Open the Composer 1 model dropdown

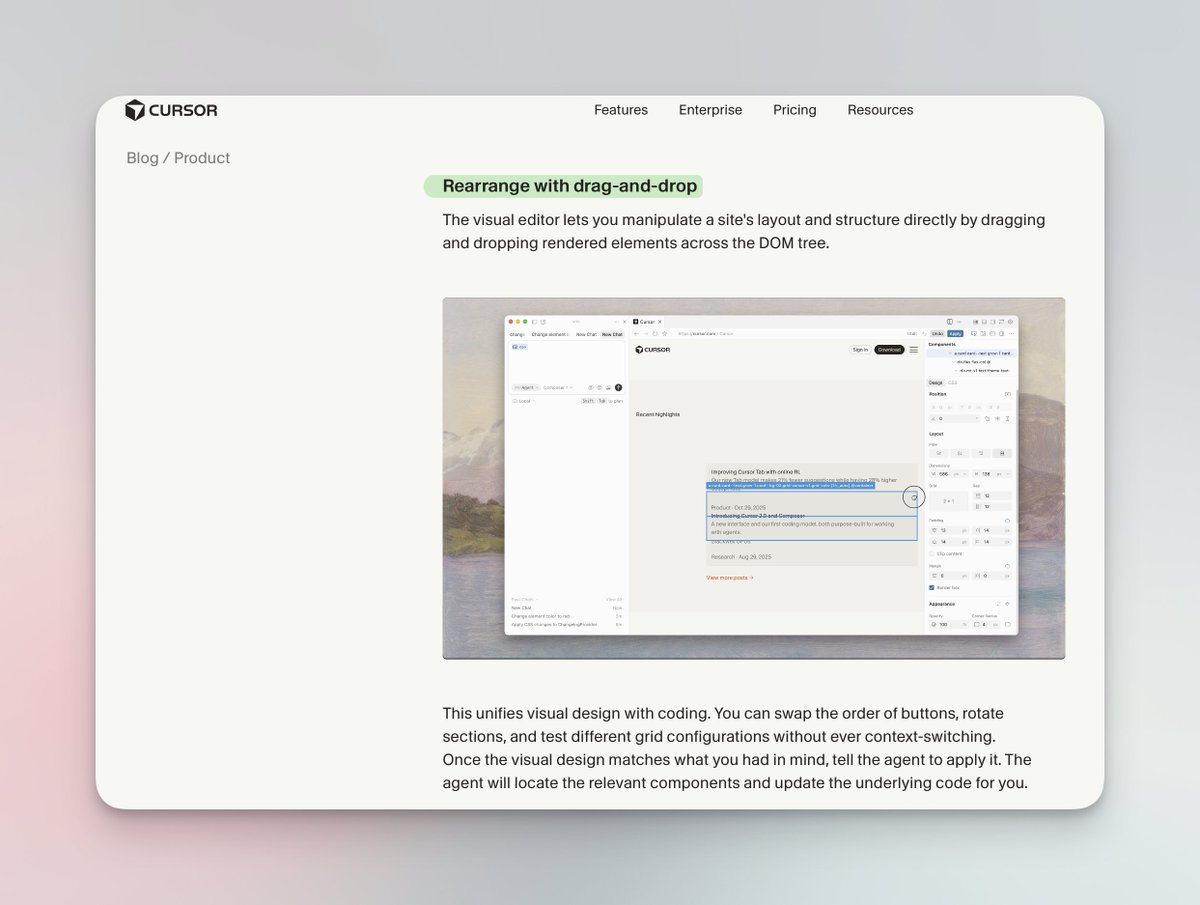(557, 387)
